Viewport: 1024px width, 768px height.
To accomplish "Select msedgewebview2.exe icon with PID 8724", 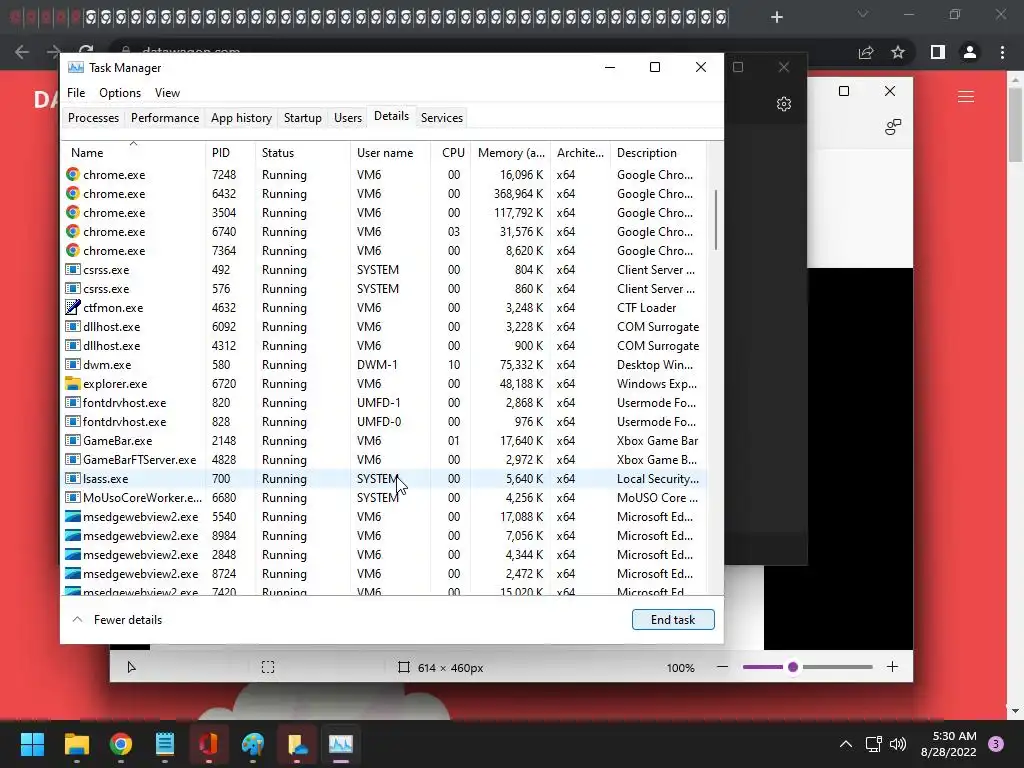I will click(72, 573).
